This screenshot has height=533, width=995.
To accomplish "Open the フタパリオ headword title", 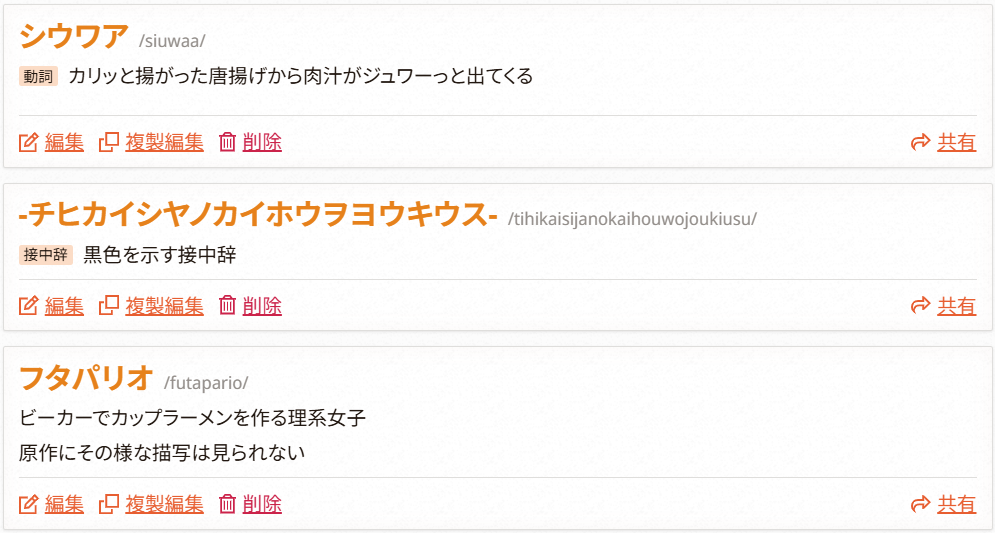I will [86, 379].
